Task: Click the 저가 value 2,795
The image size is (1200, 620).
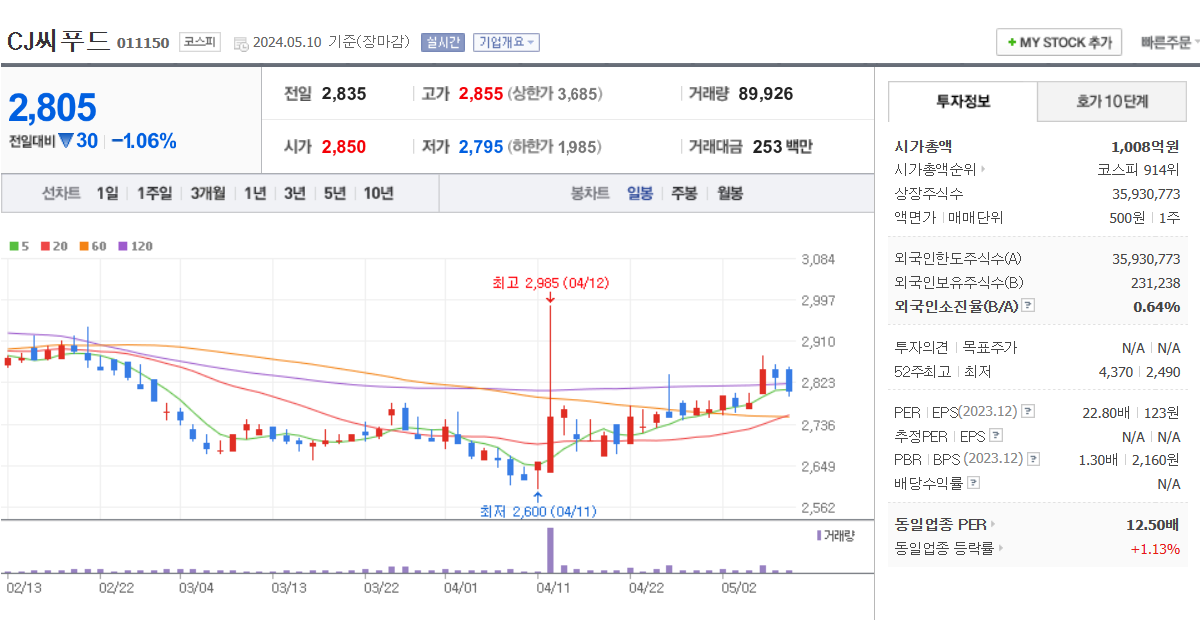Action: click(481, 147)
